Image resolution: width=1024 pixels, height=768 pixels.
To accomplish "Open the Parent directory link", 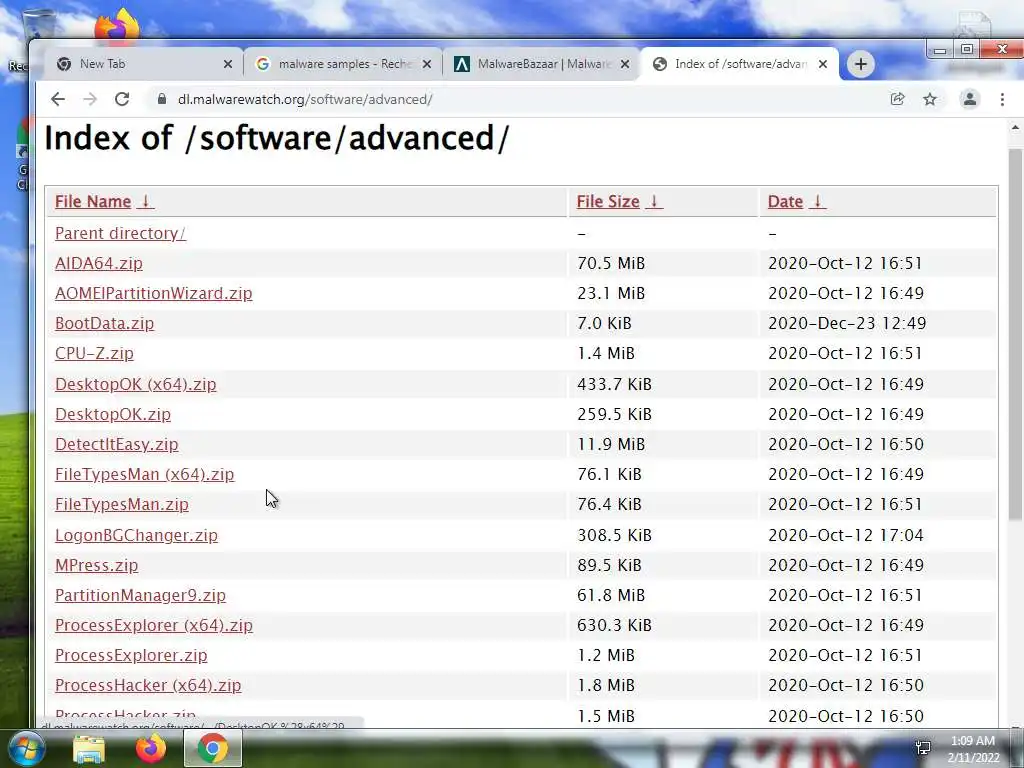I will click(120, 233).
